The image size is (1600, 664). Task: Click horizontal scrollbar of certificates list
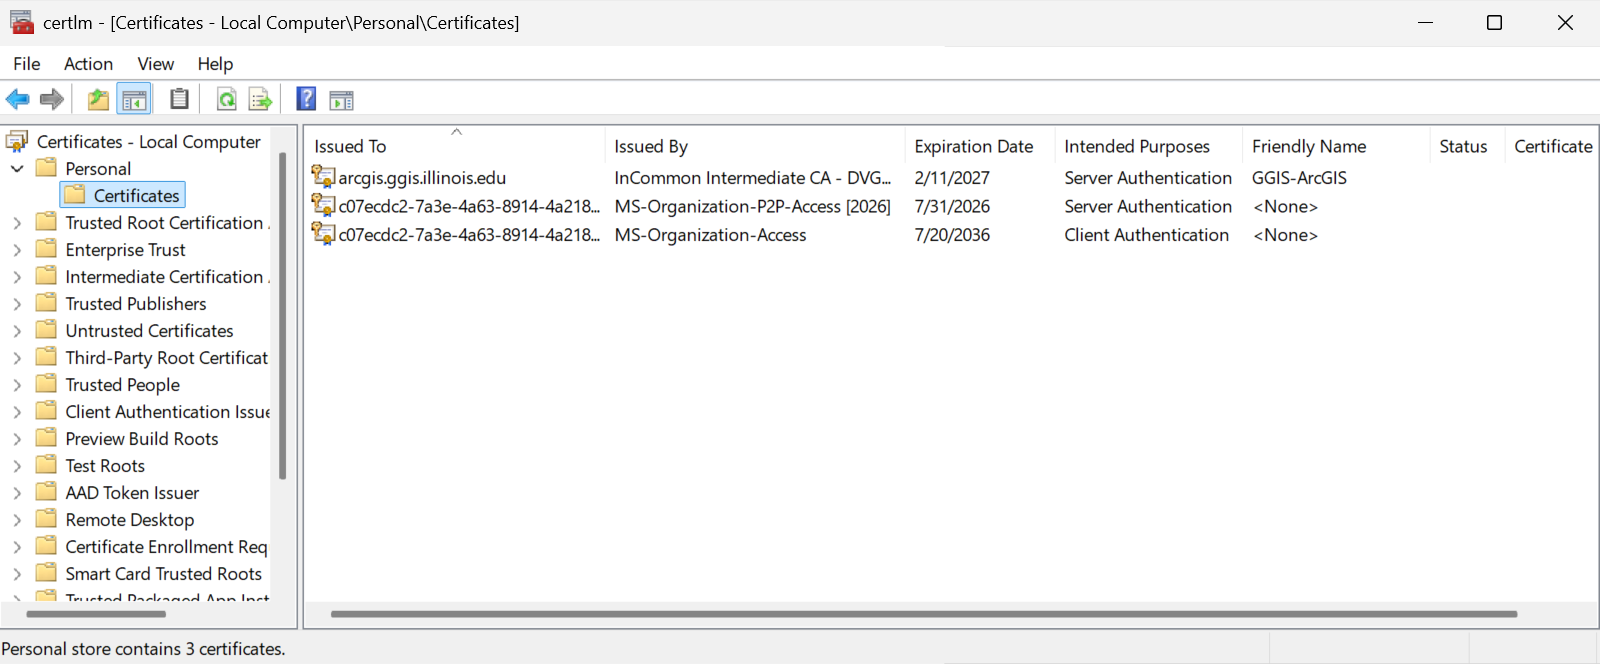(x=924, y=613)
